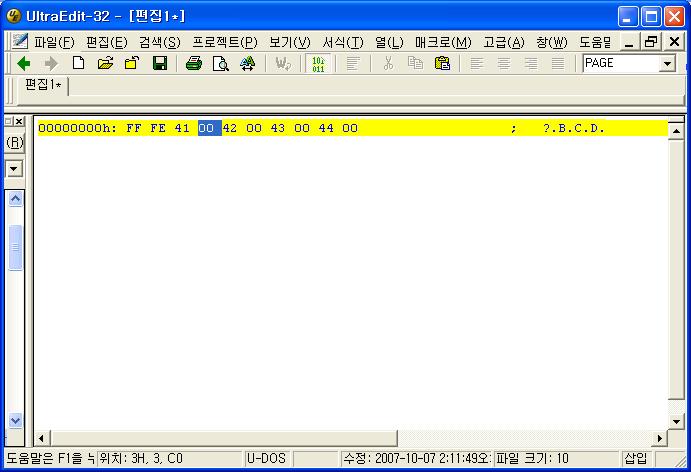Center align text toolbar icon
This screenshot has height=472, width=691.
click(504, 63)
